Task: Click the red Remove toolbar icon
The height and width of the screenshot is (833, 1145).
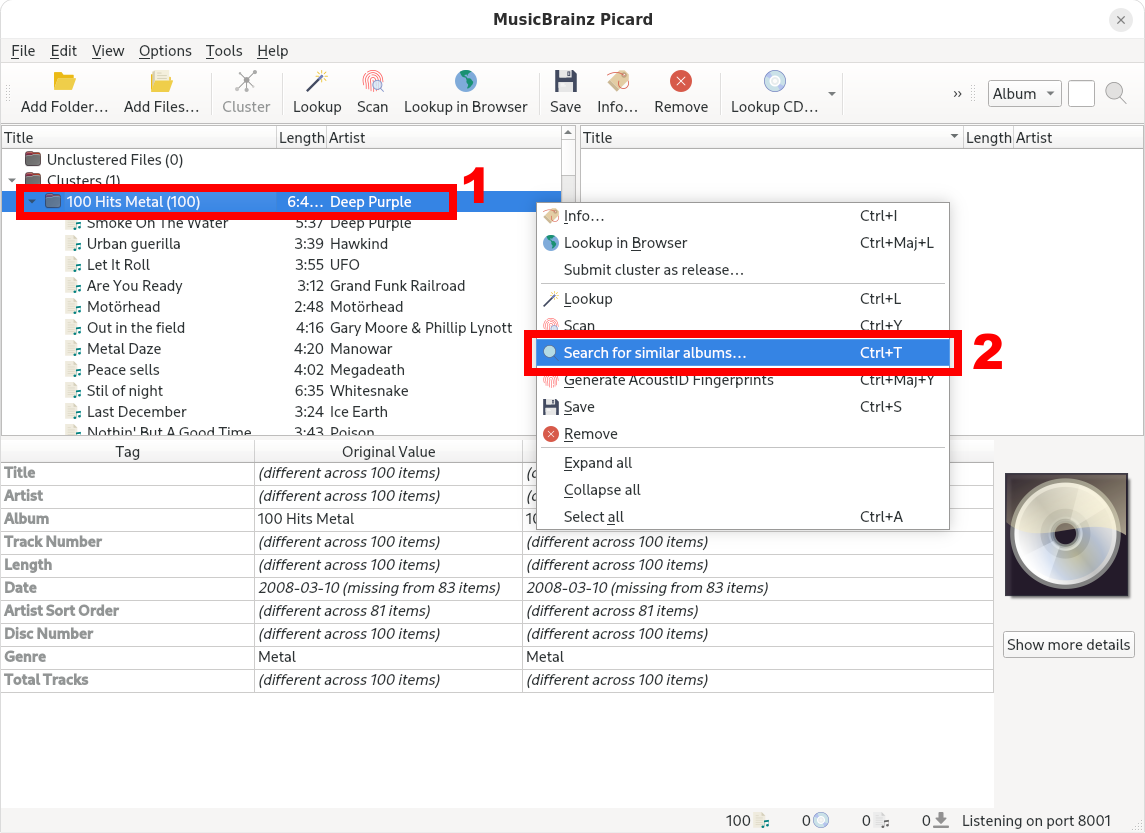Action: [x=681, y=83]
